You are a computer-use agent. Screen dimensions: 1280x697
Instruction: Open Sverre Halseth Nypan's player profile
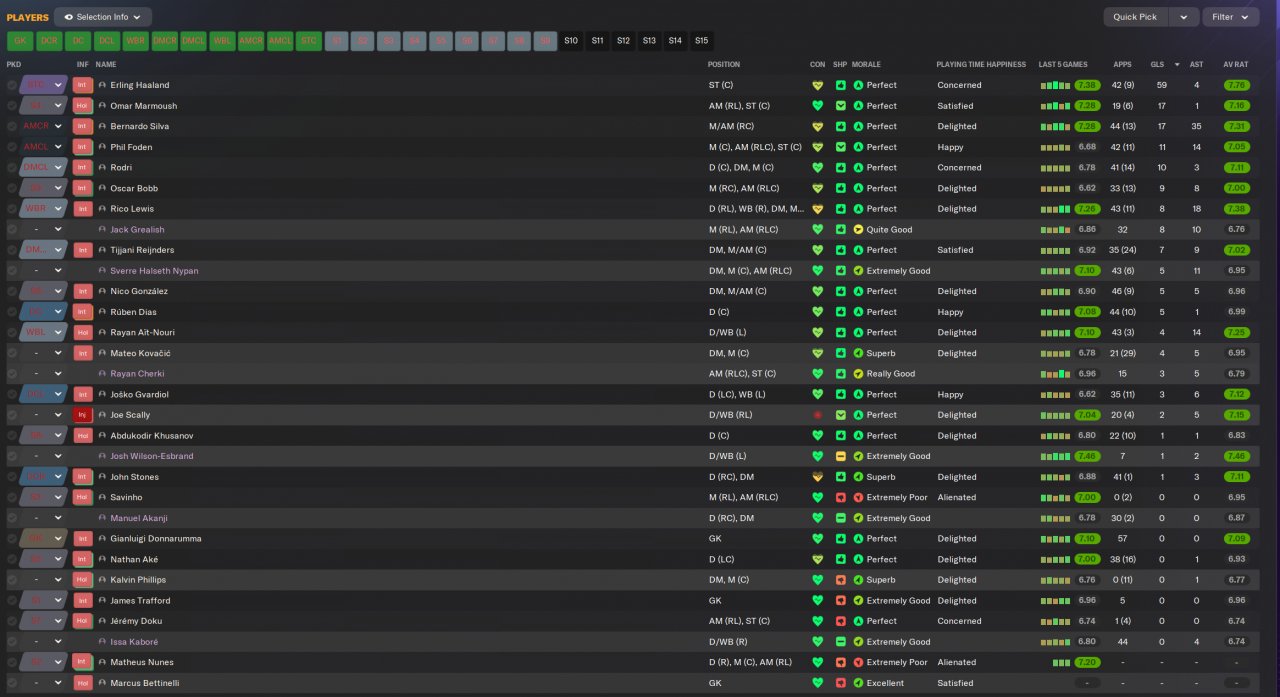coord(154,271)
